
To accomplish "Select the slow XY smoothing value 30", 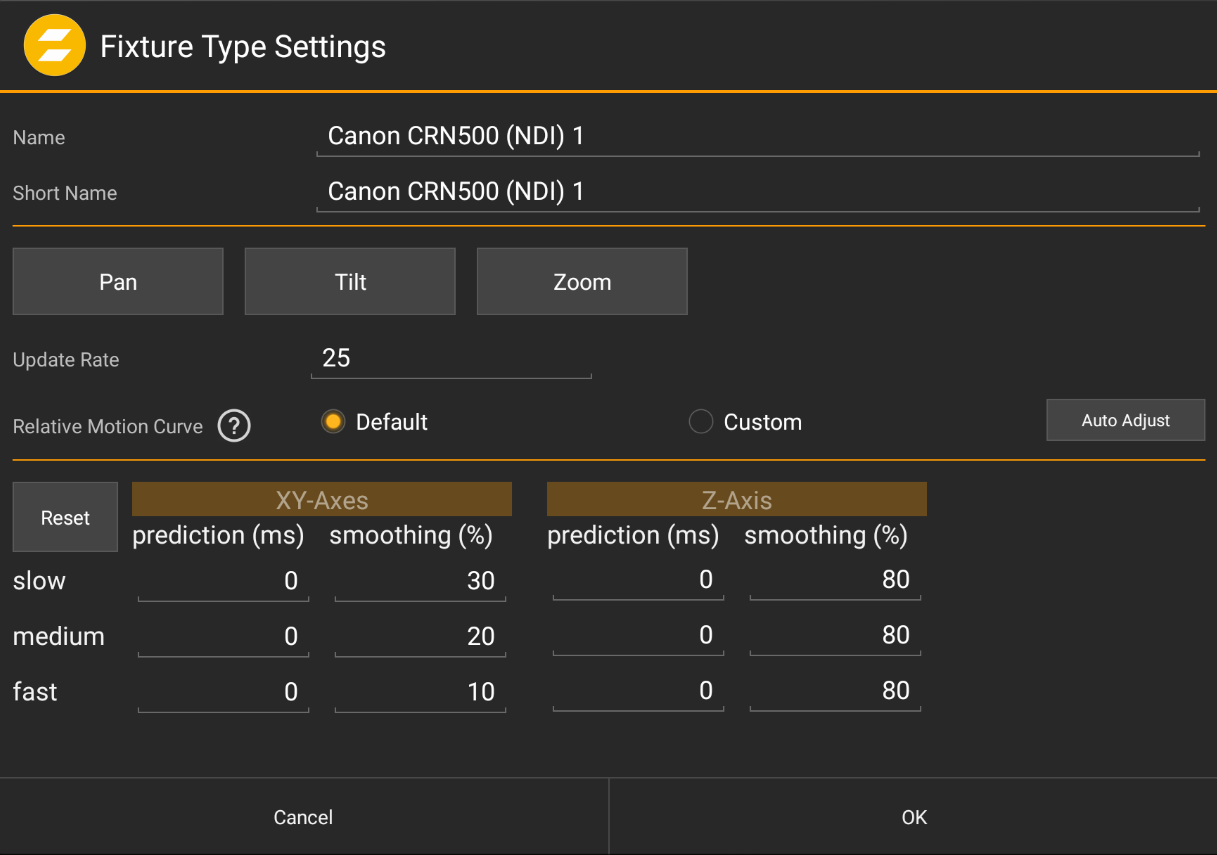I will coord(420,581).
